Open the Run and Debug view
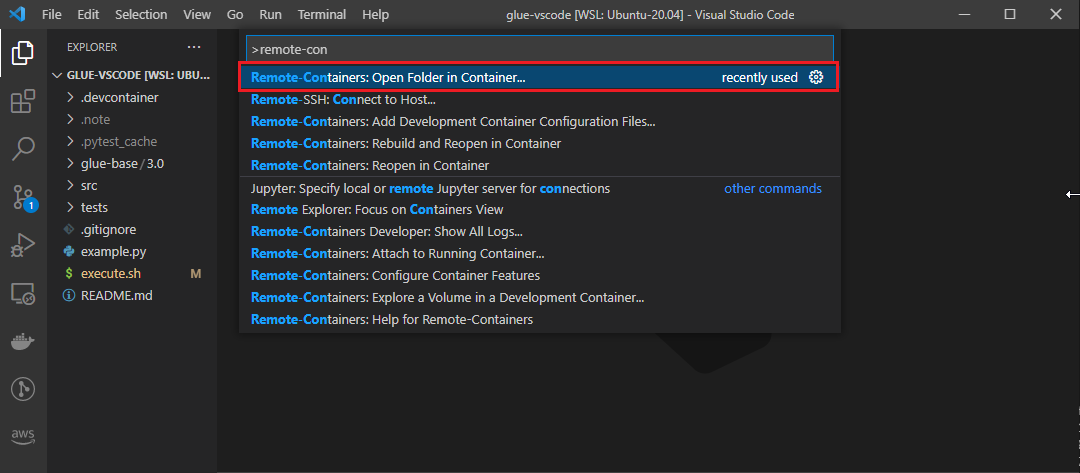The width and height of the screenshot is (1080, 473). tap(23, 245)
